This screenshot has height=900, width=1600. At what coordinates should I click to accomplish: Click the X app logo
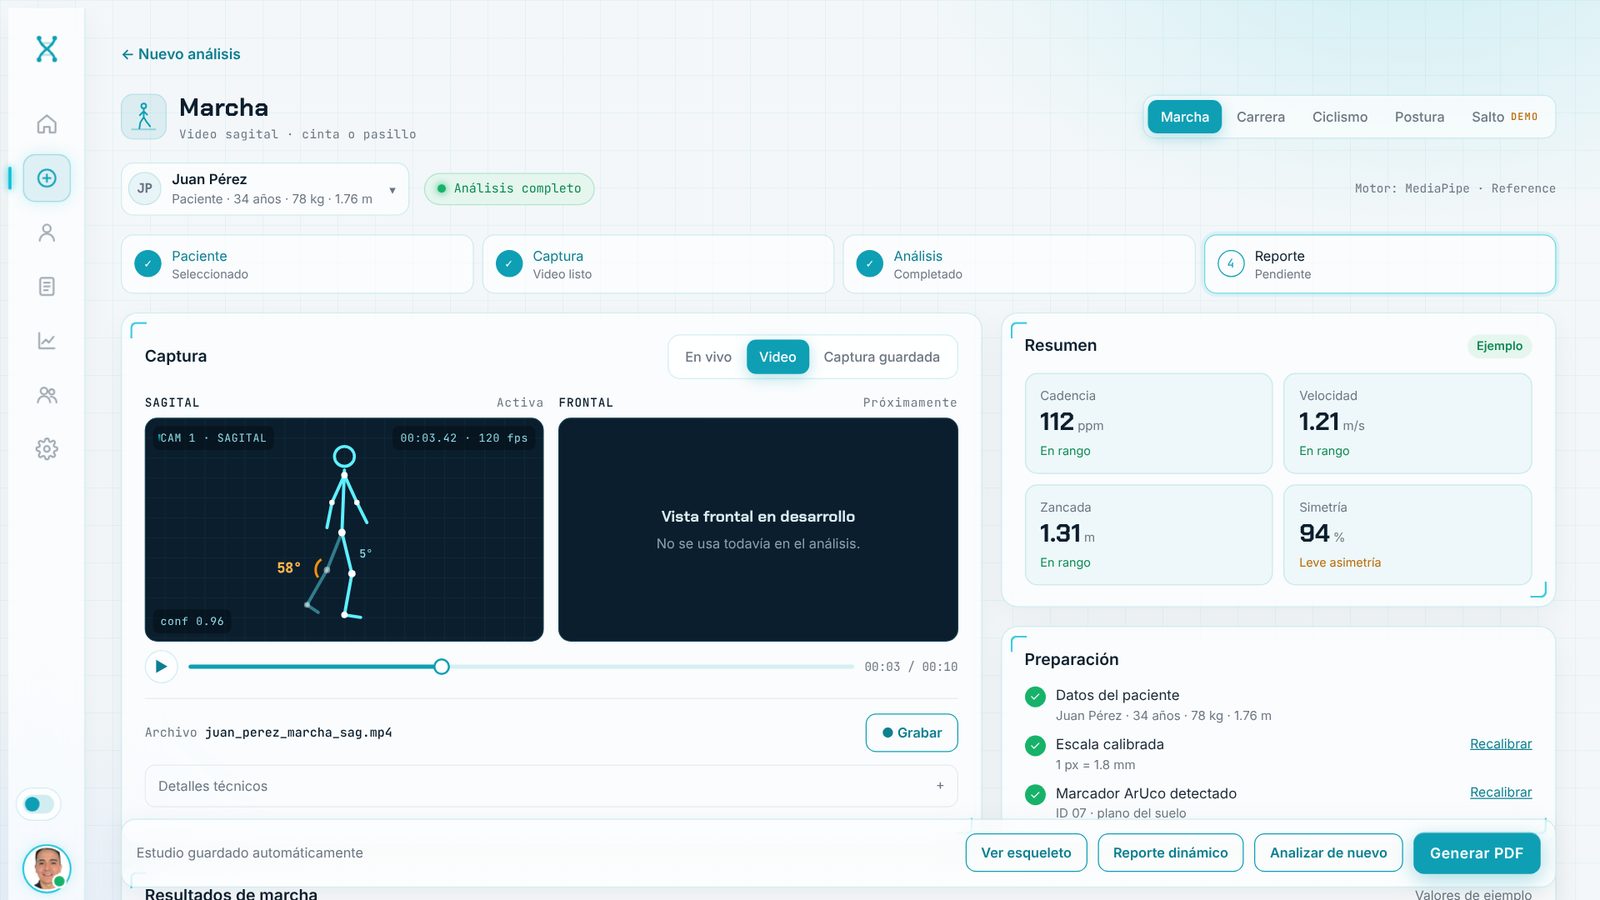[x=47, y=48]
